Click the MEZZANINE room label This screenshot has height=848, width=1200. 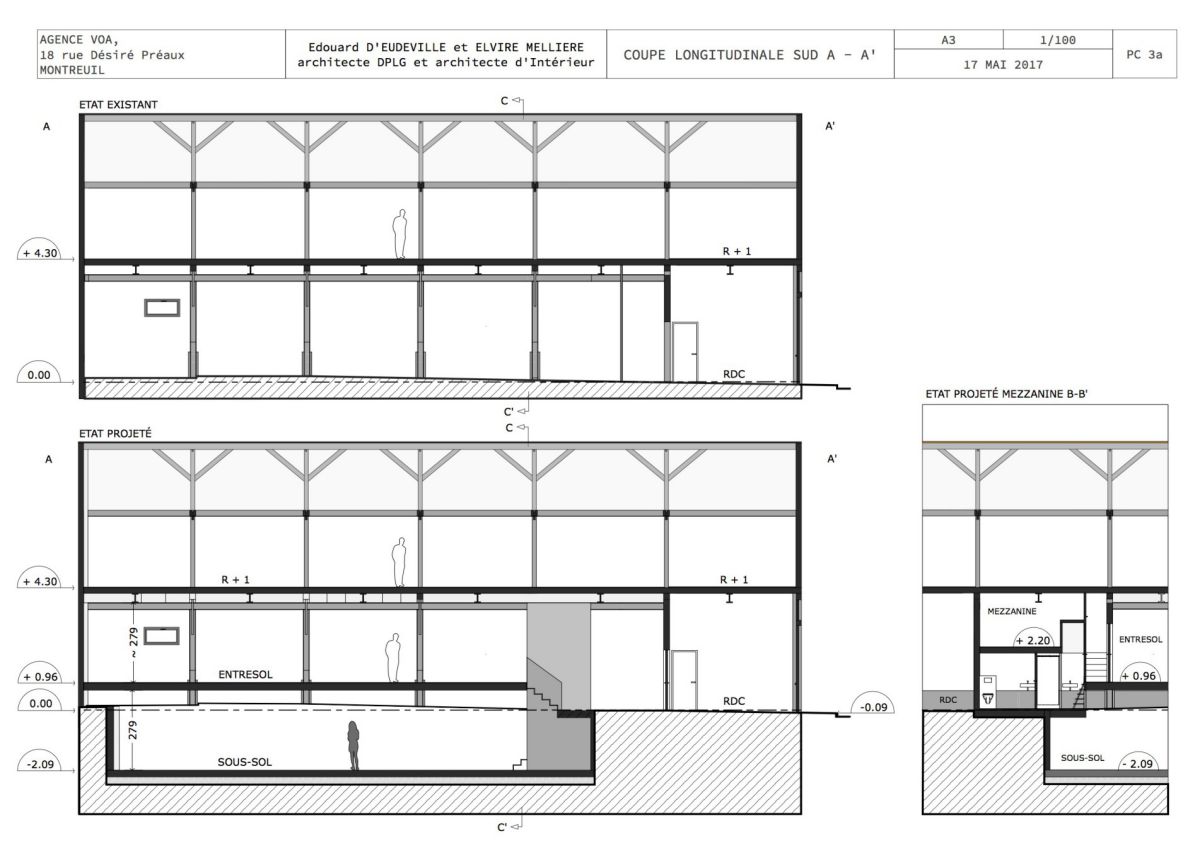click(x=1011, y=610)
